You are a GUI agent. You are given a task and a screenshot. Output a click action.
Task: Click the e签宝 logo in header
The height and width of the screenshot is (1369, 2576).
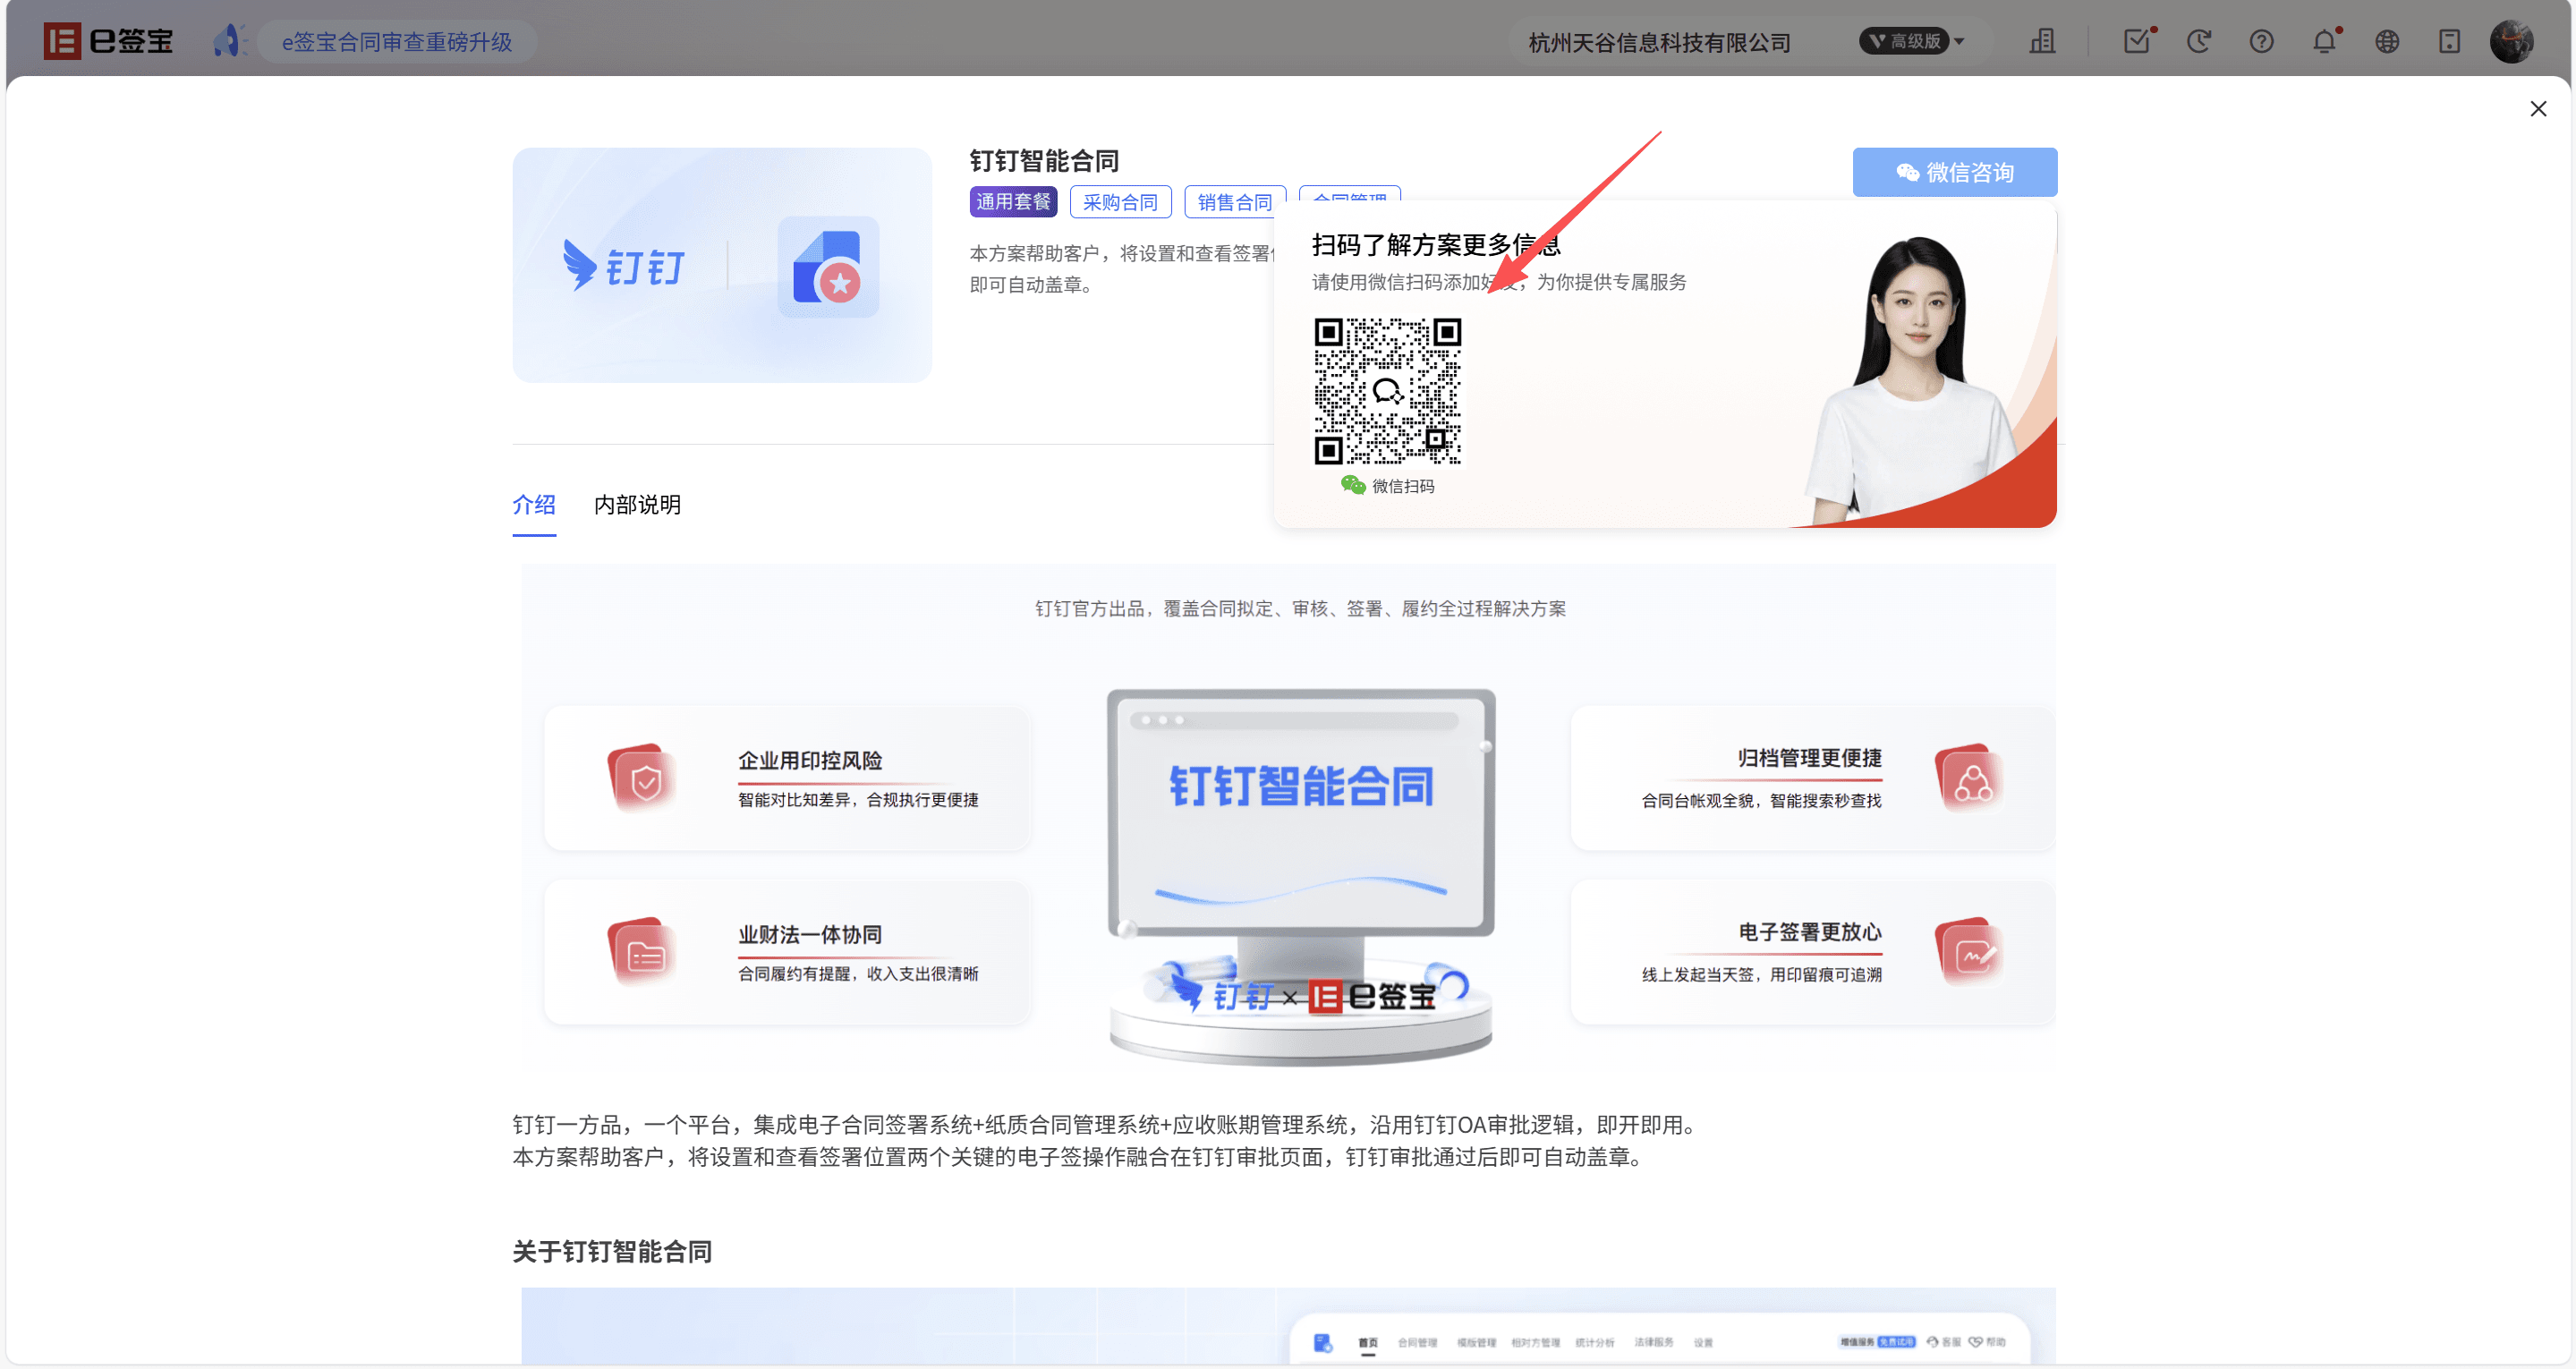pyautogui.click(x=108, y=41)
